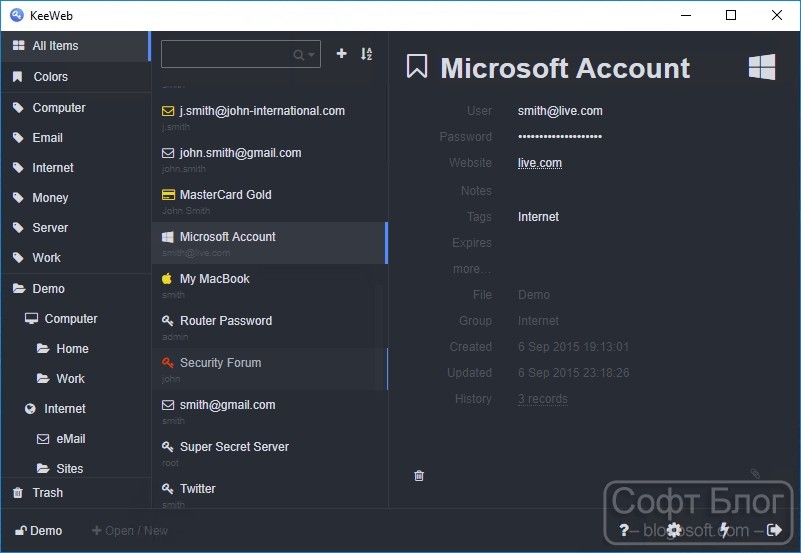View the 3 records history link
801x553 pixels.
543,399
